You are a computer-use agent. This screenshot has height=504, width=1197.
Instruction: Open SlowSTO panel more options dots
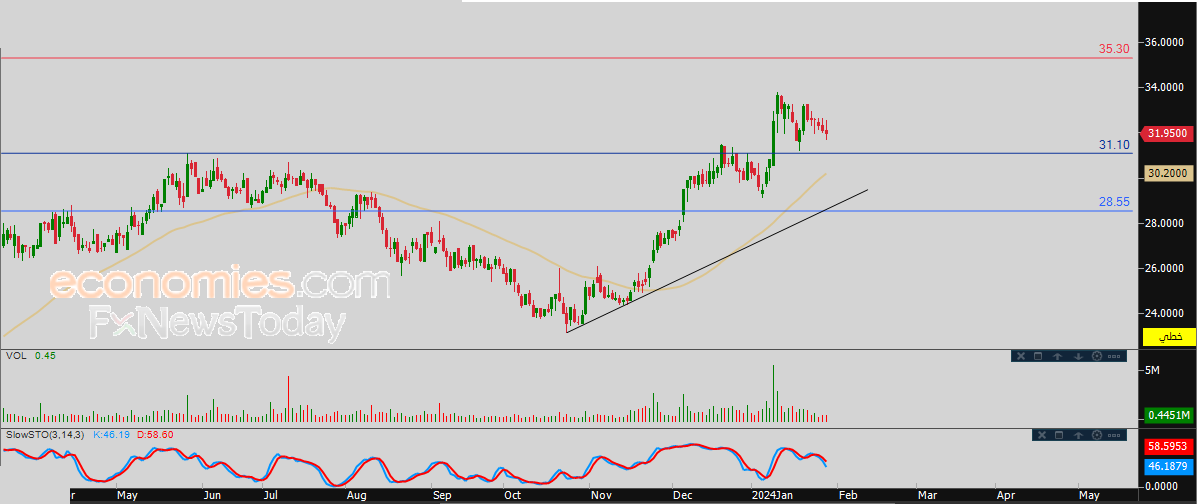pos(1114,435)
